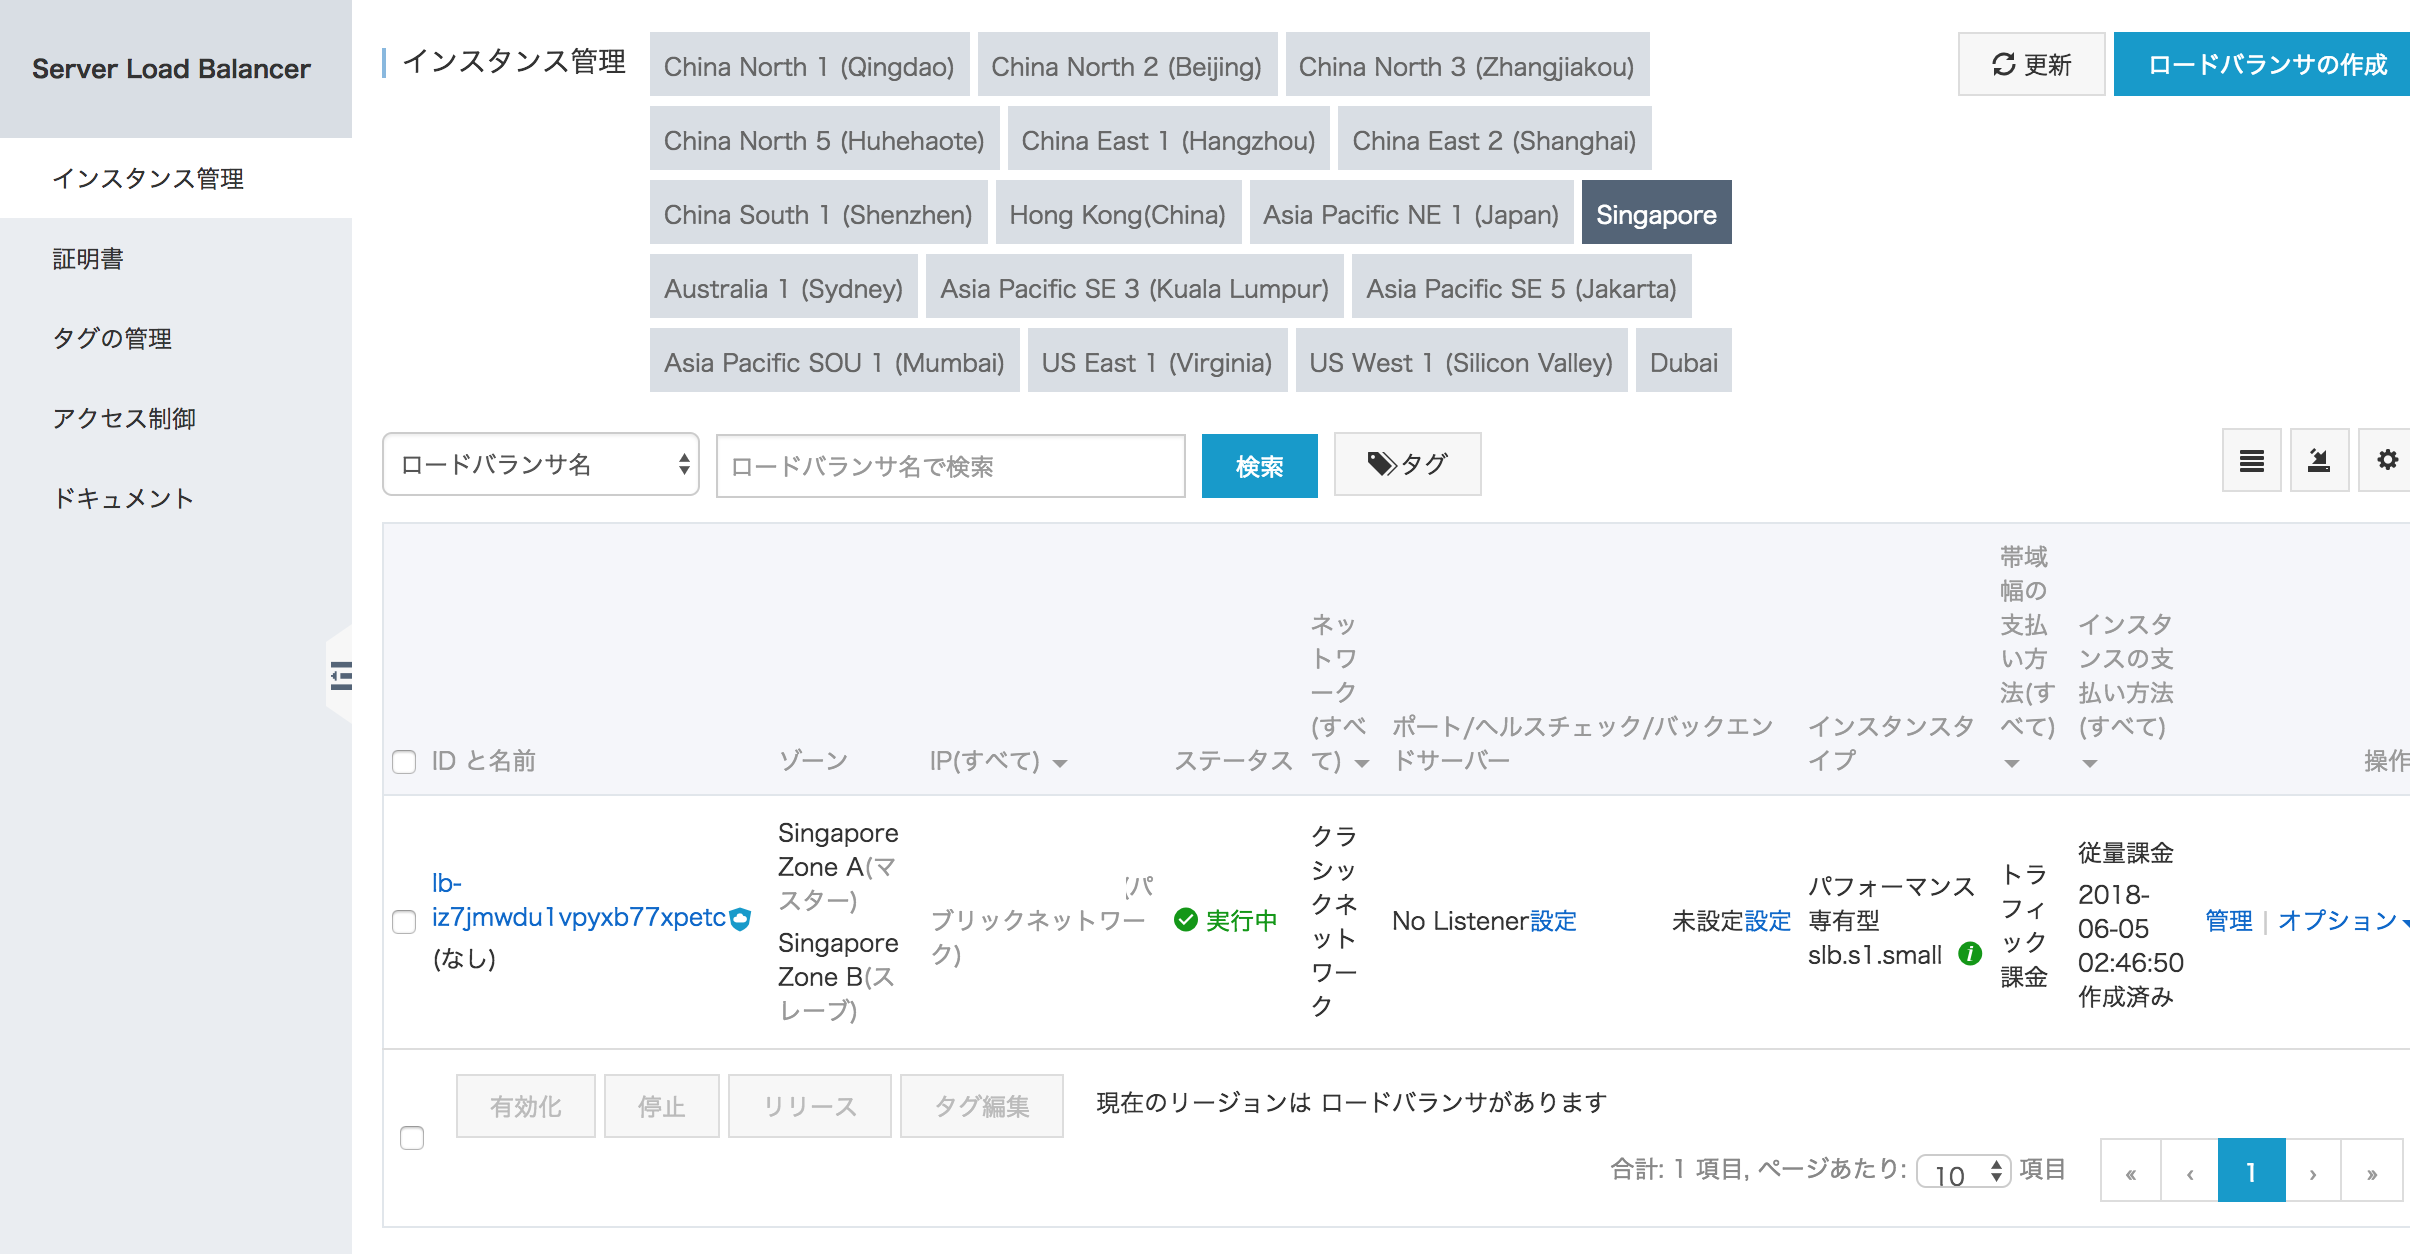2410x1254 pixels.
Task: Switch to Asia Pacific NE 1 (Japan) region
Action: pos(1411,214)
